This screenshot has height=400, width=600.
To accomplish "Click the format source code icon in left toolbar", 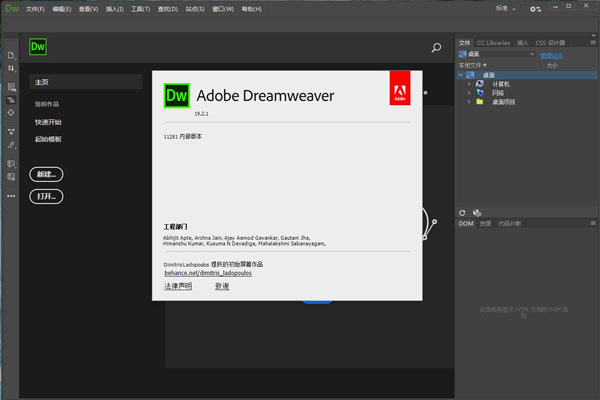I will coord(11,132).
